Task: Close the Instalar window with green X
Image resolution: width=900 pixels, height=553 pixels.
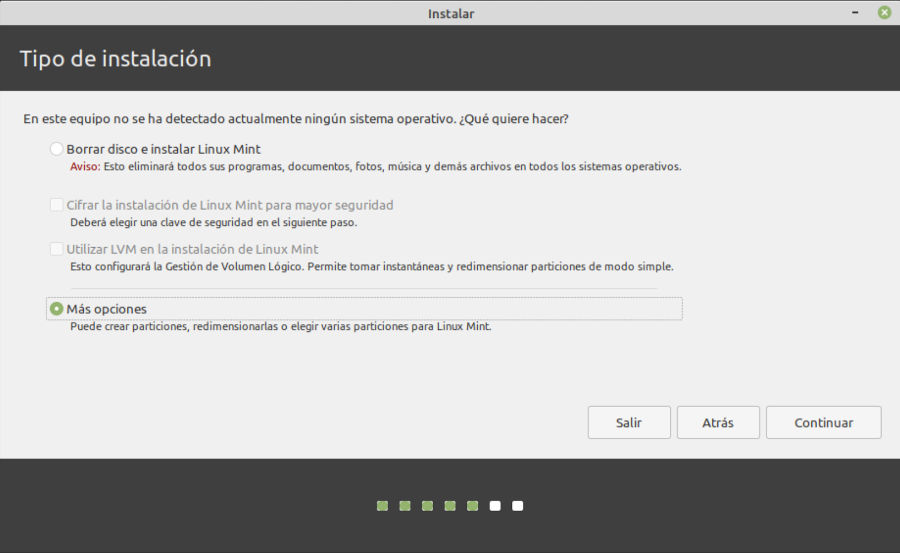Action: point(885,12)
